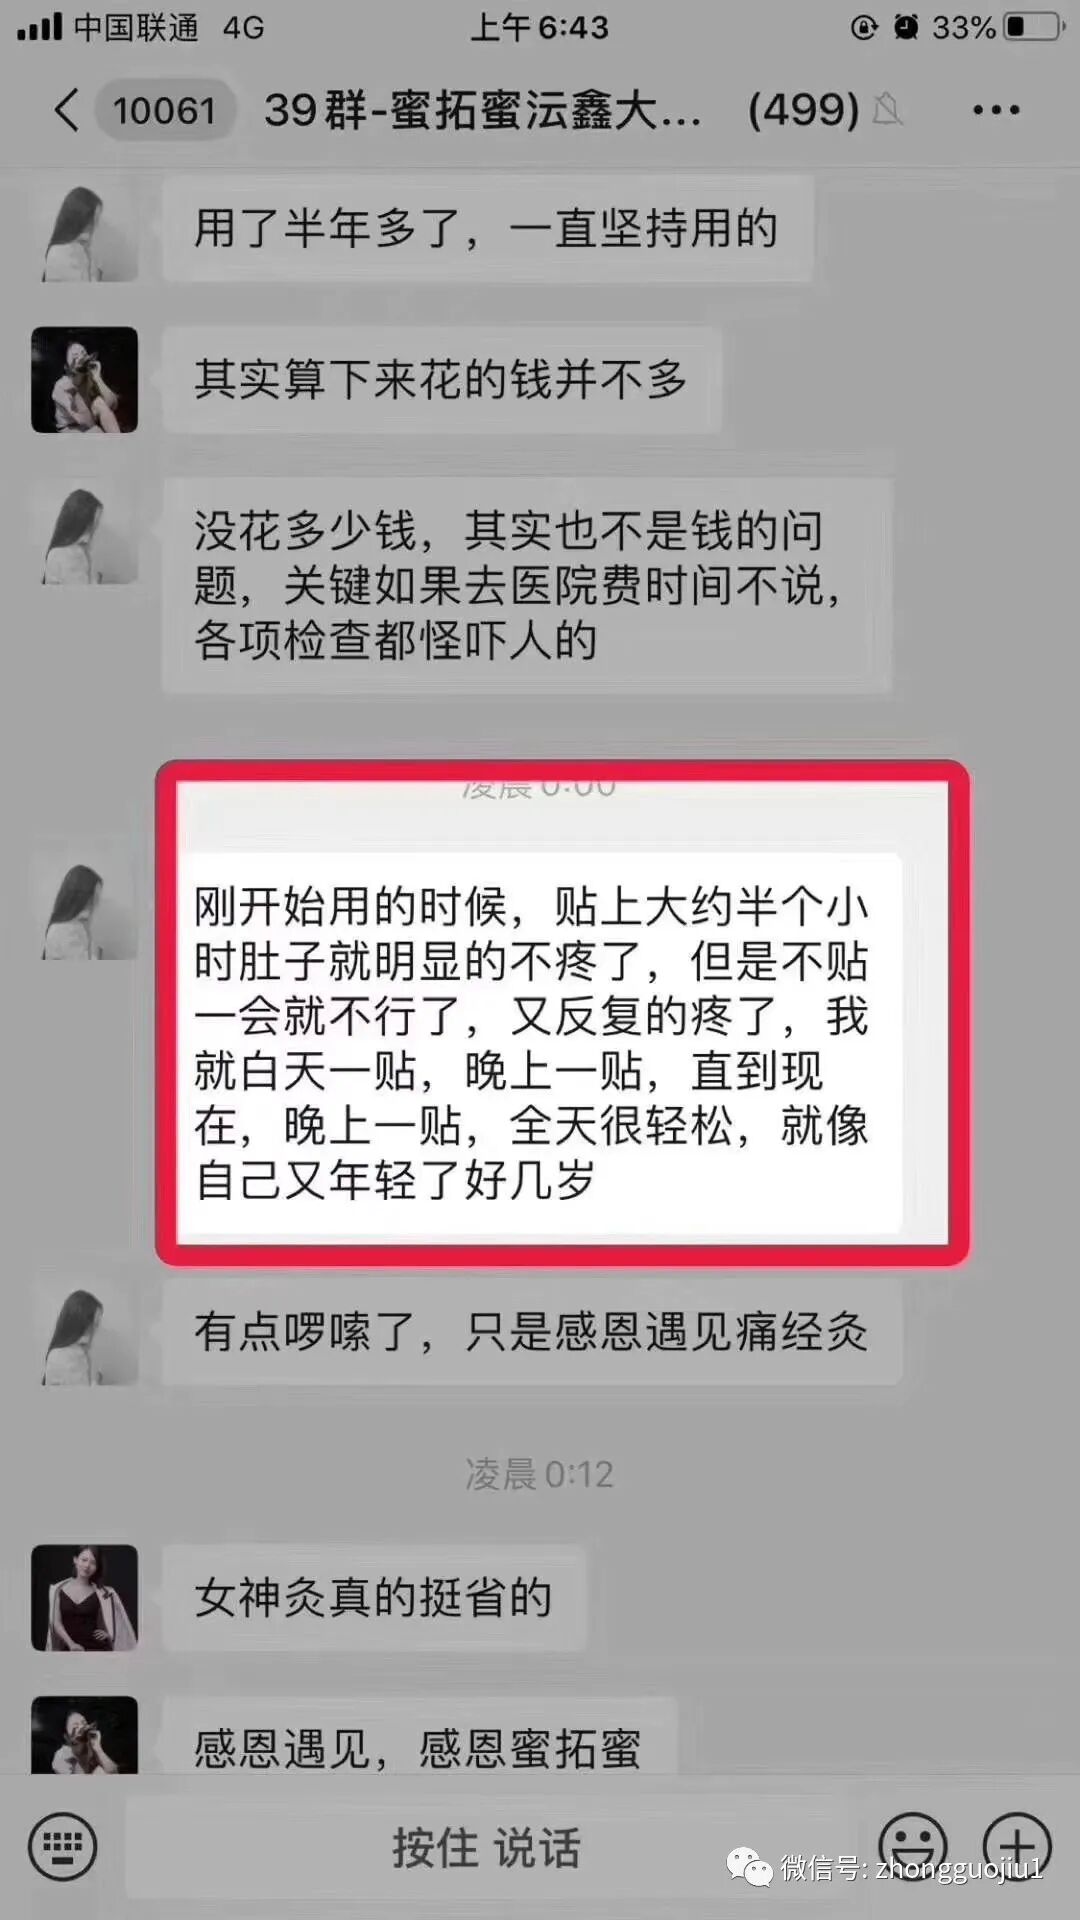1080x1920 pixels.
Task: Tap the 有点啰嗦了 message bubble
Action: (x=532, y=1333)
